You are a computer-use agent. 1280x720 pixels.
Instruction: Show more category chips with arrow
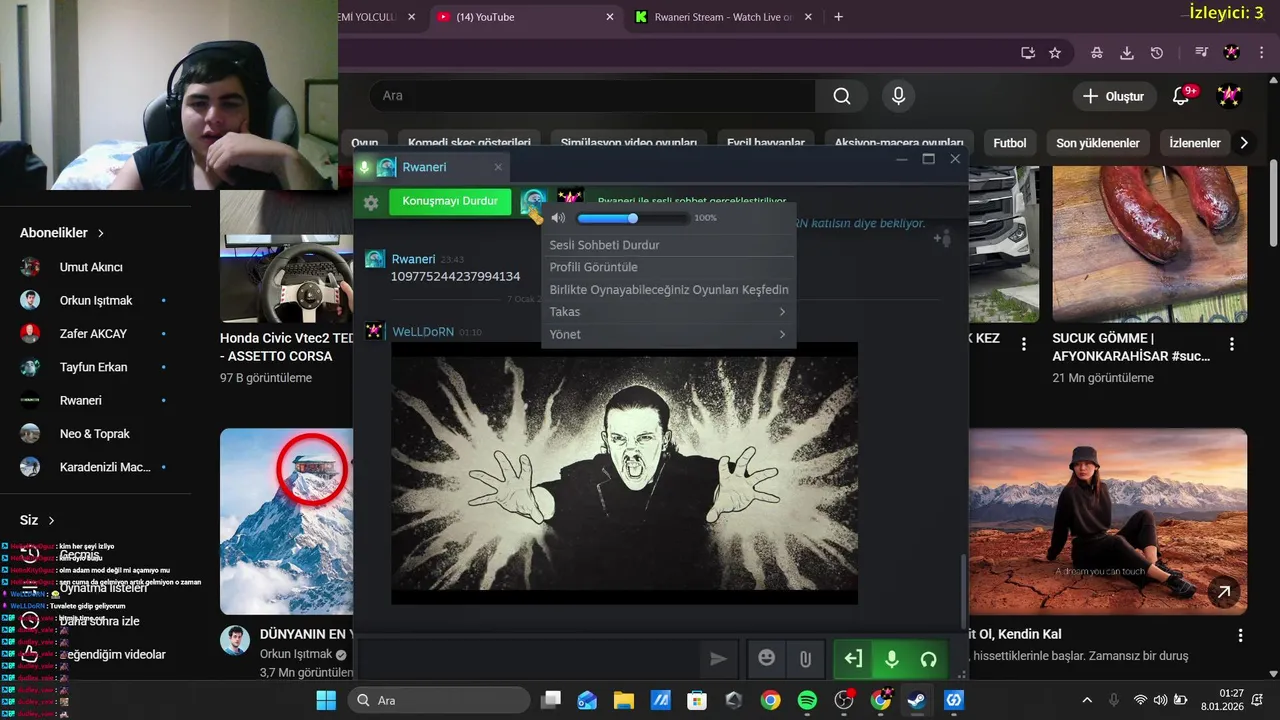1244,143
